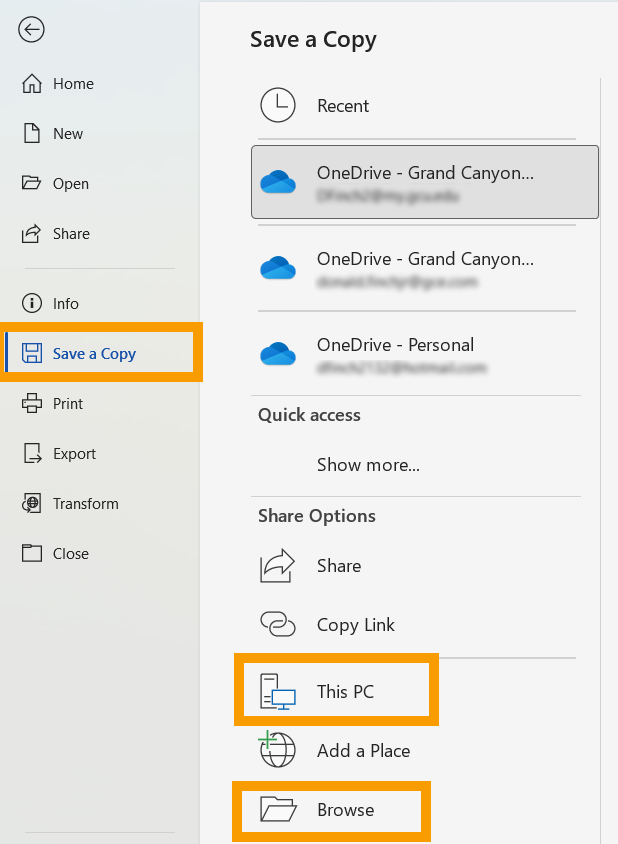Image resolution: width=618 pixels, height=844 pixels.
Task: Open the Home page
Action: 72,84
